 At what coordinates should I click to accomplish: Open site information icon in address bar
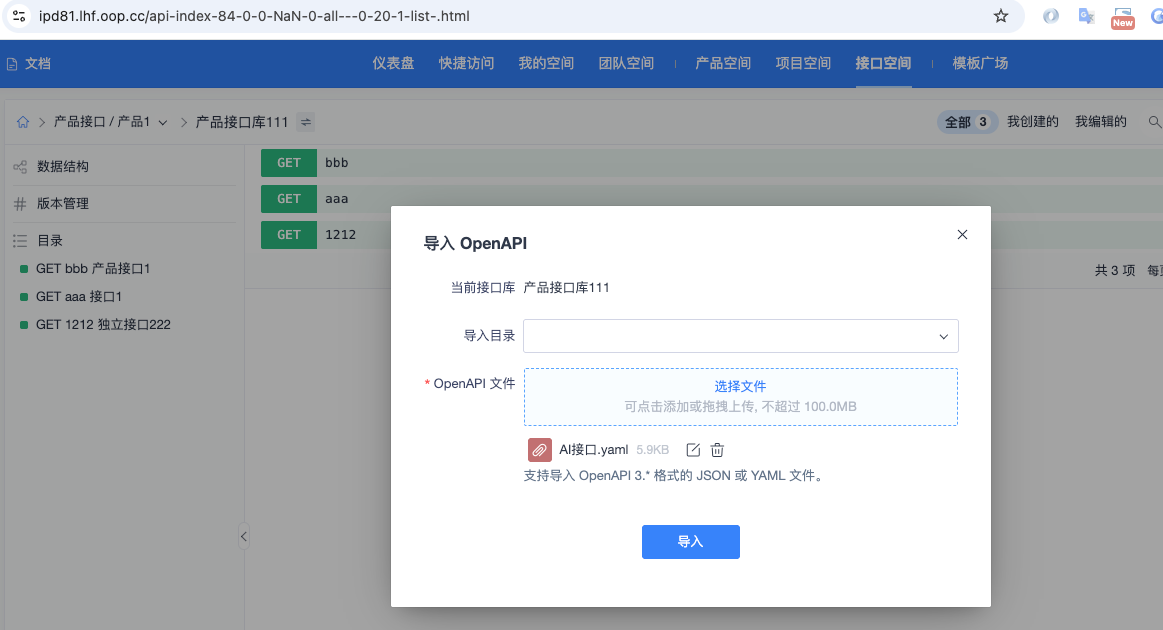(x=19, y=16)
